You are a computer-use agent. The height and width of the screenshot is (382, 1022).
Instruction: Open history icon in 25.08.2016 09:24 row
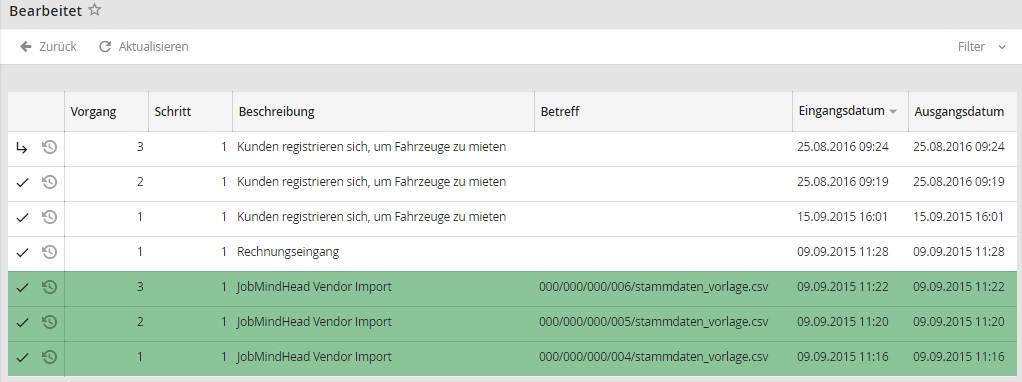point(50,147)
